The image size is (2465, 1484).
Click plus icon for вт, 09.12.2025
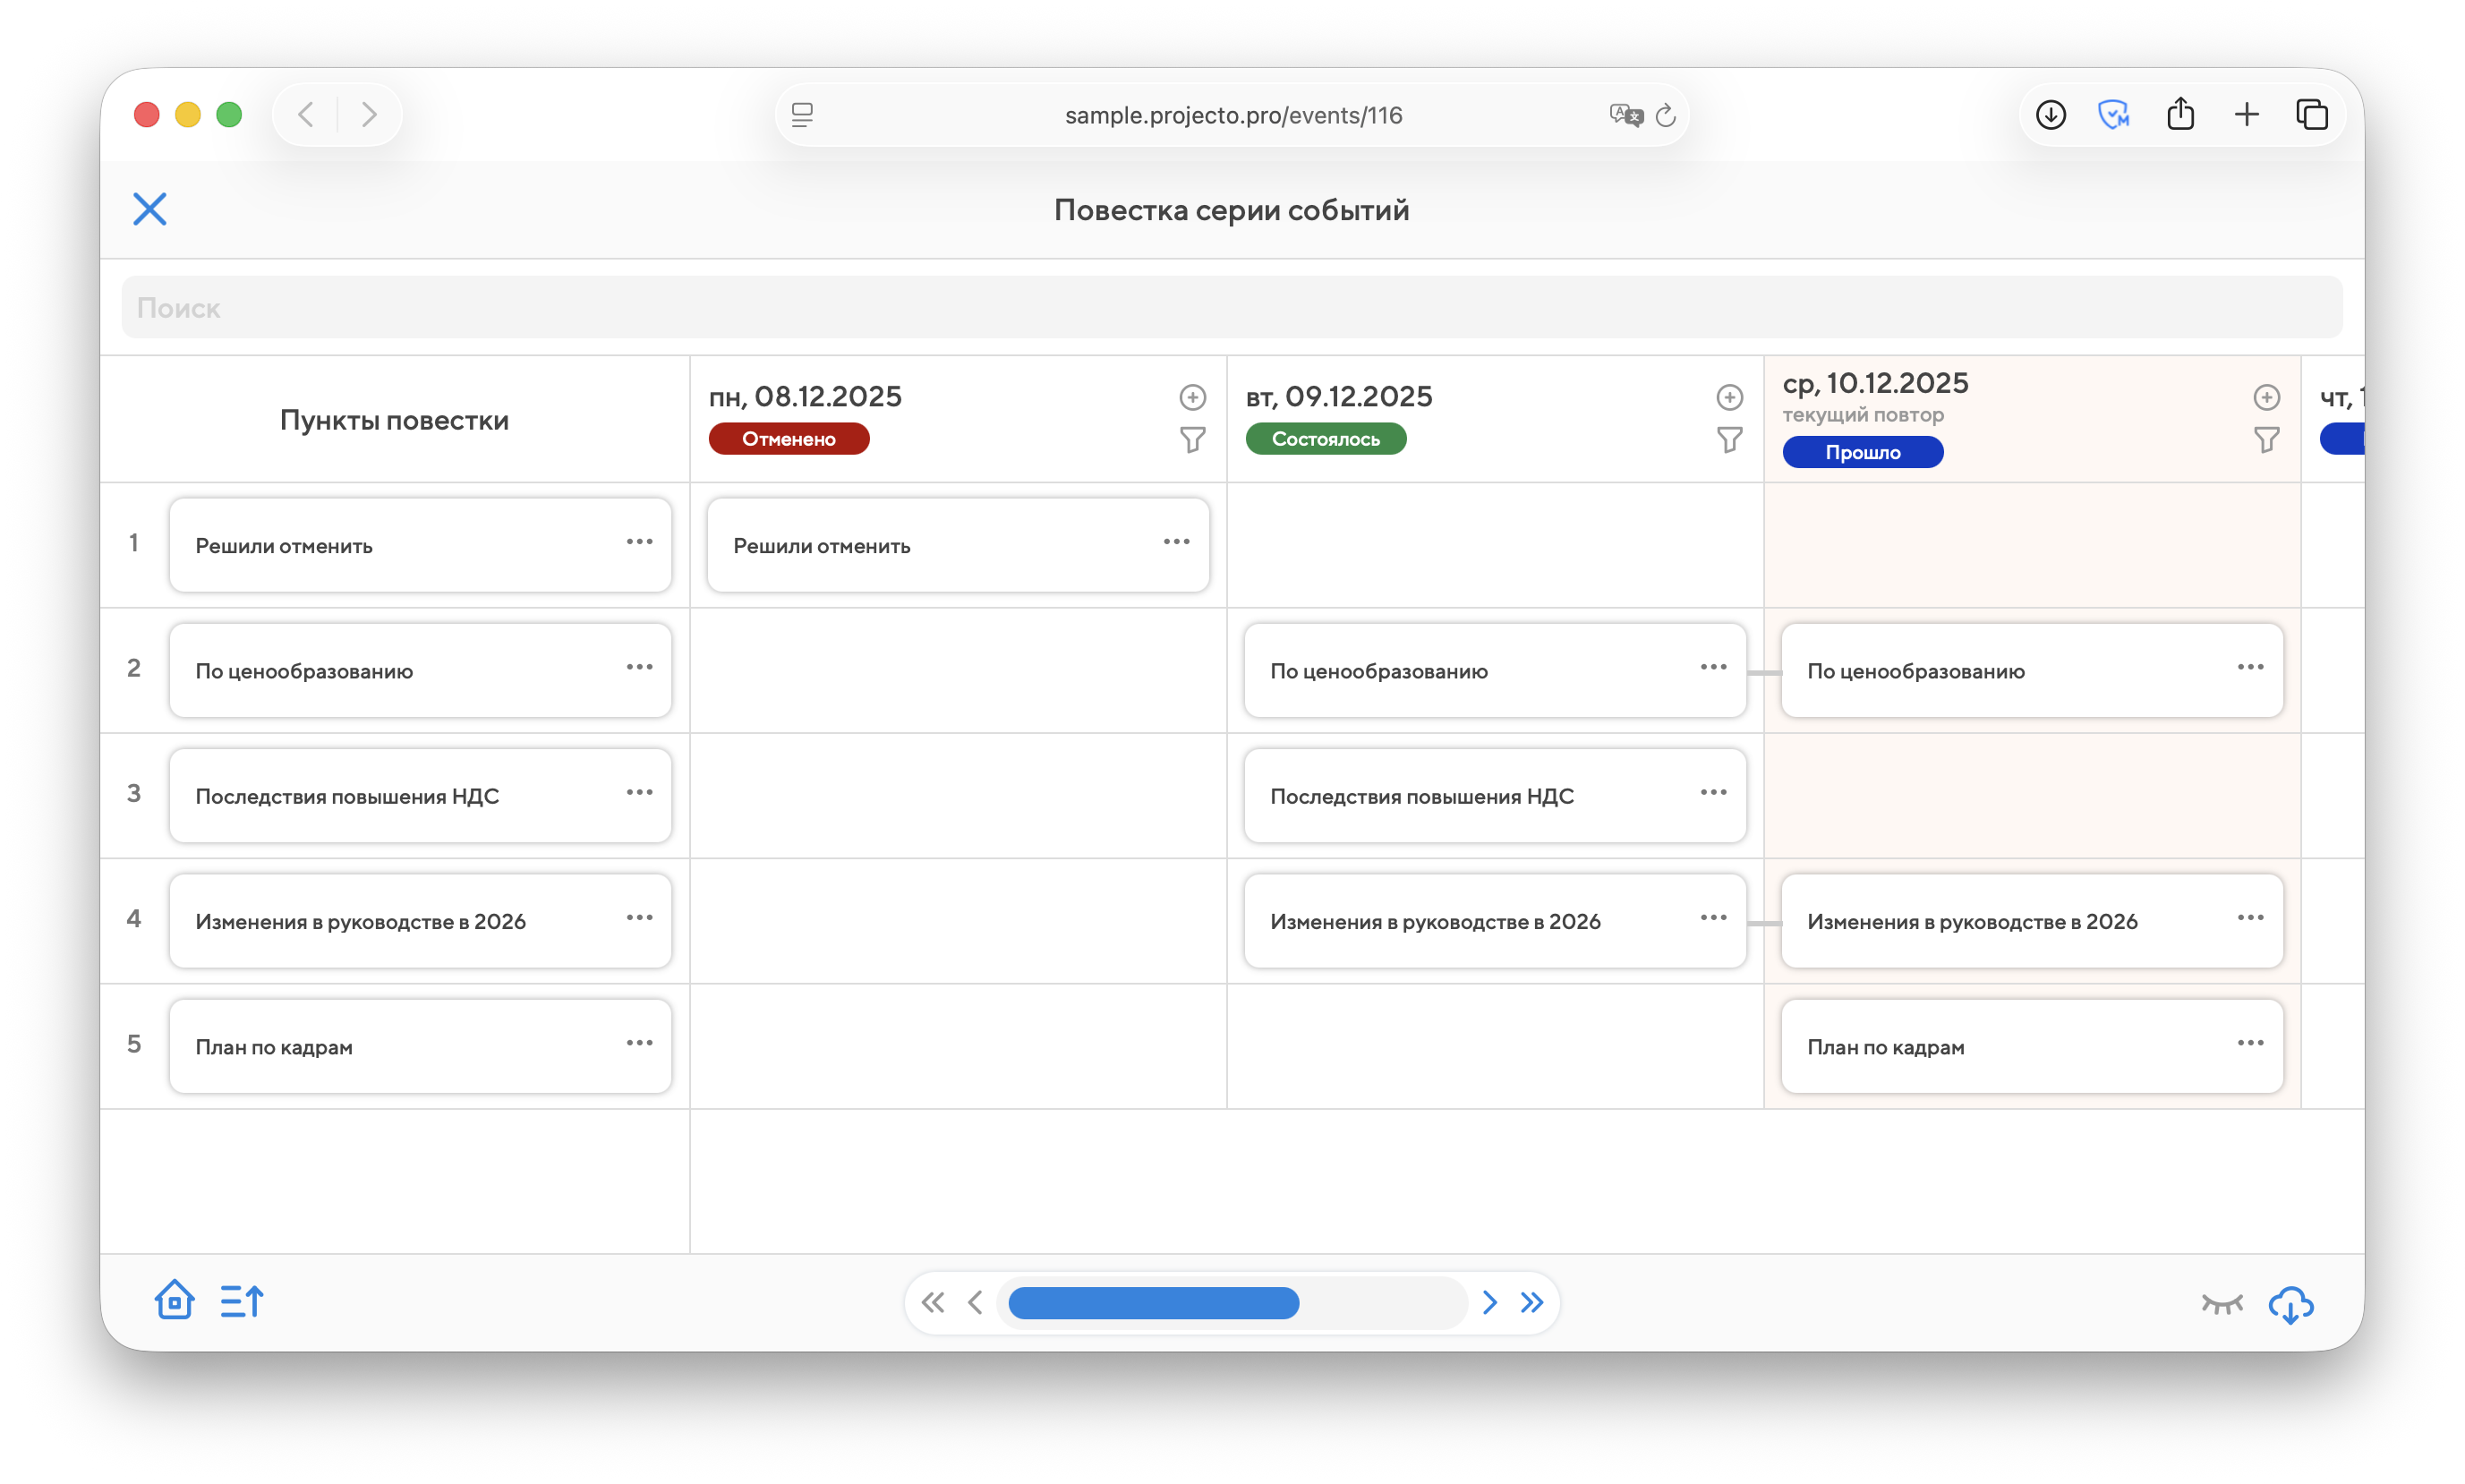pyautogui.click(x=1729, y=397)
